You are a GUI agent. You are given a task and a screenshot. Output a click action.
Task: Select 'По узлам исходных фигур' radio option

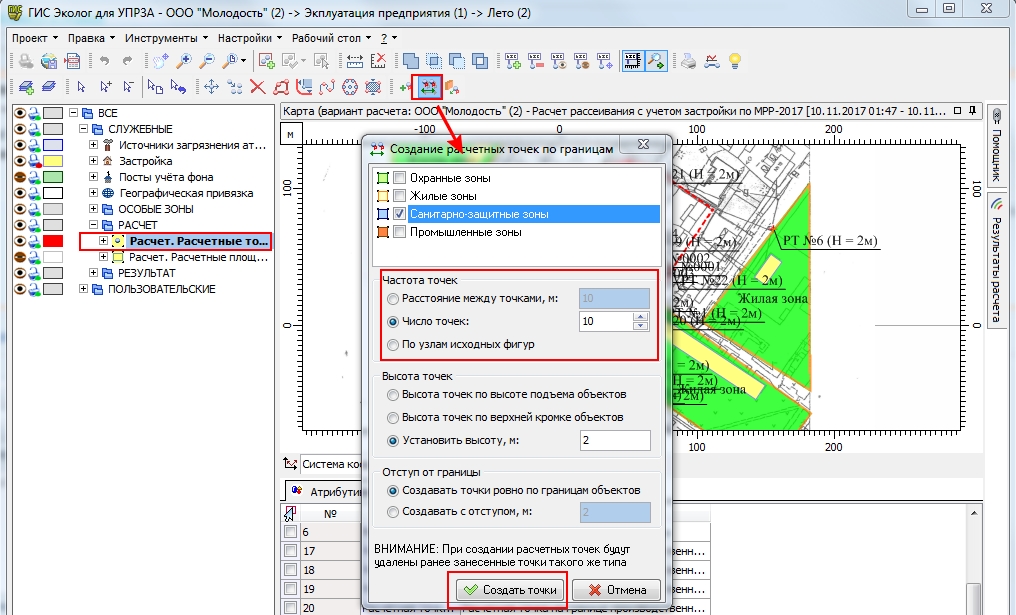tap(393, 344)
